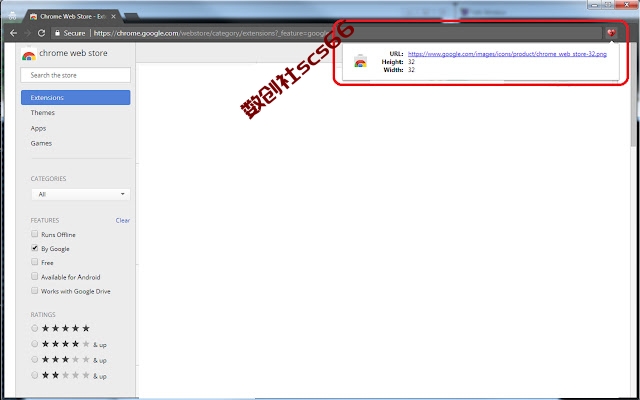Screen dimensions: 640x400
Task: Select two stars & up radio
Action: click(x=35, y=375)
